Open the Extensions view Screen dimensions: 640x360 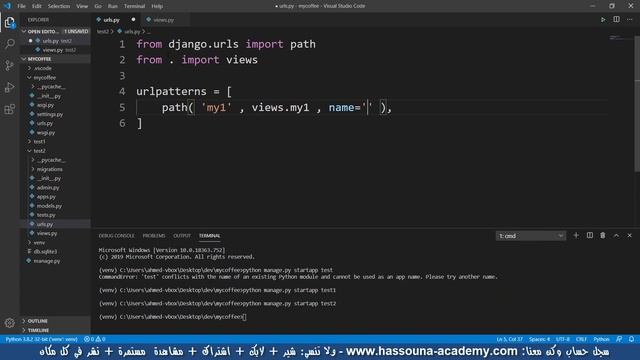pos(10,109)
